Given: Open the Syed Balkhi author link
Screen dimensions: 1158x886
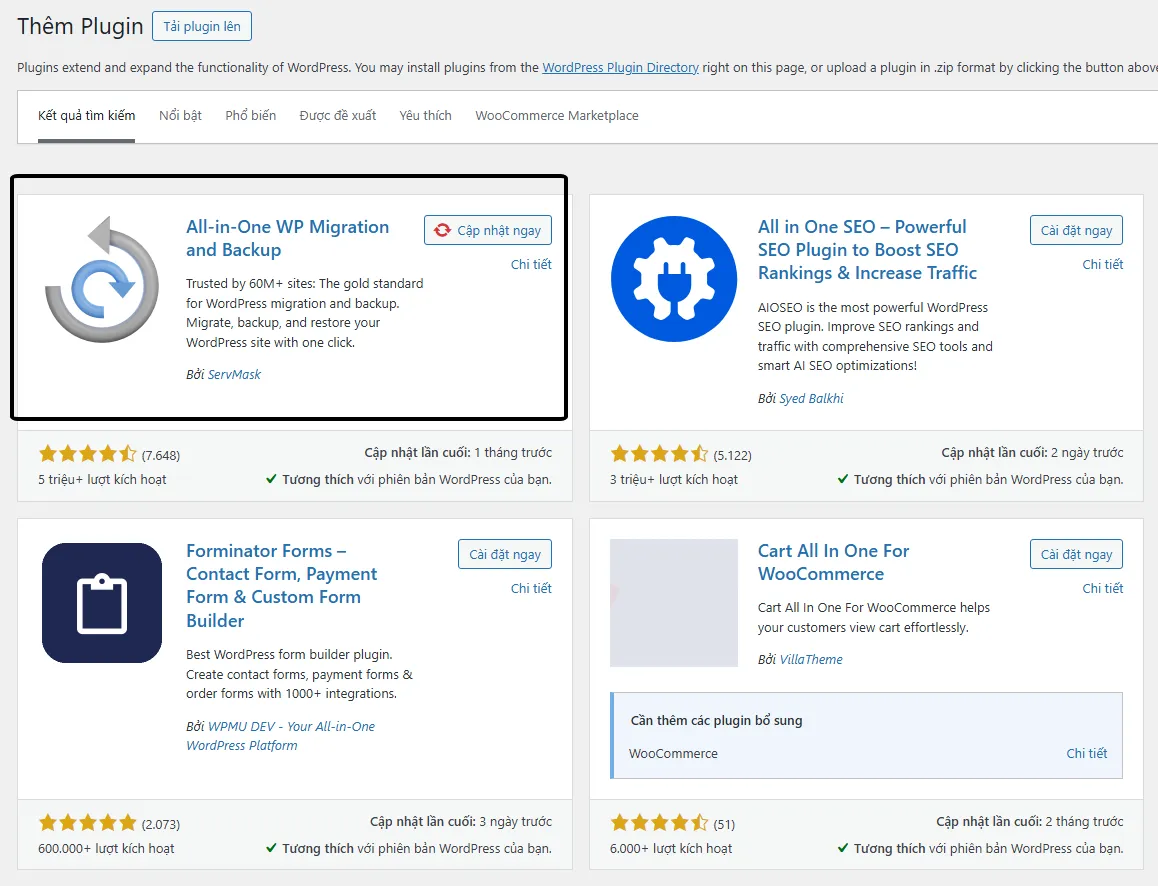Looking at the screenshot, I should [811, 399].
